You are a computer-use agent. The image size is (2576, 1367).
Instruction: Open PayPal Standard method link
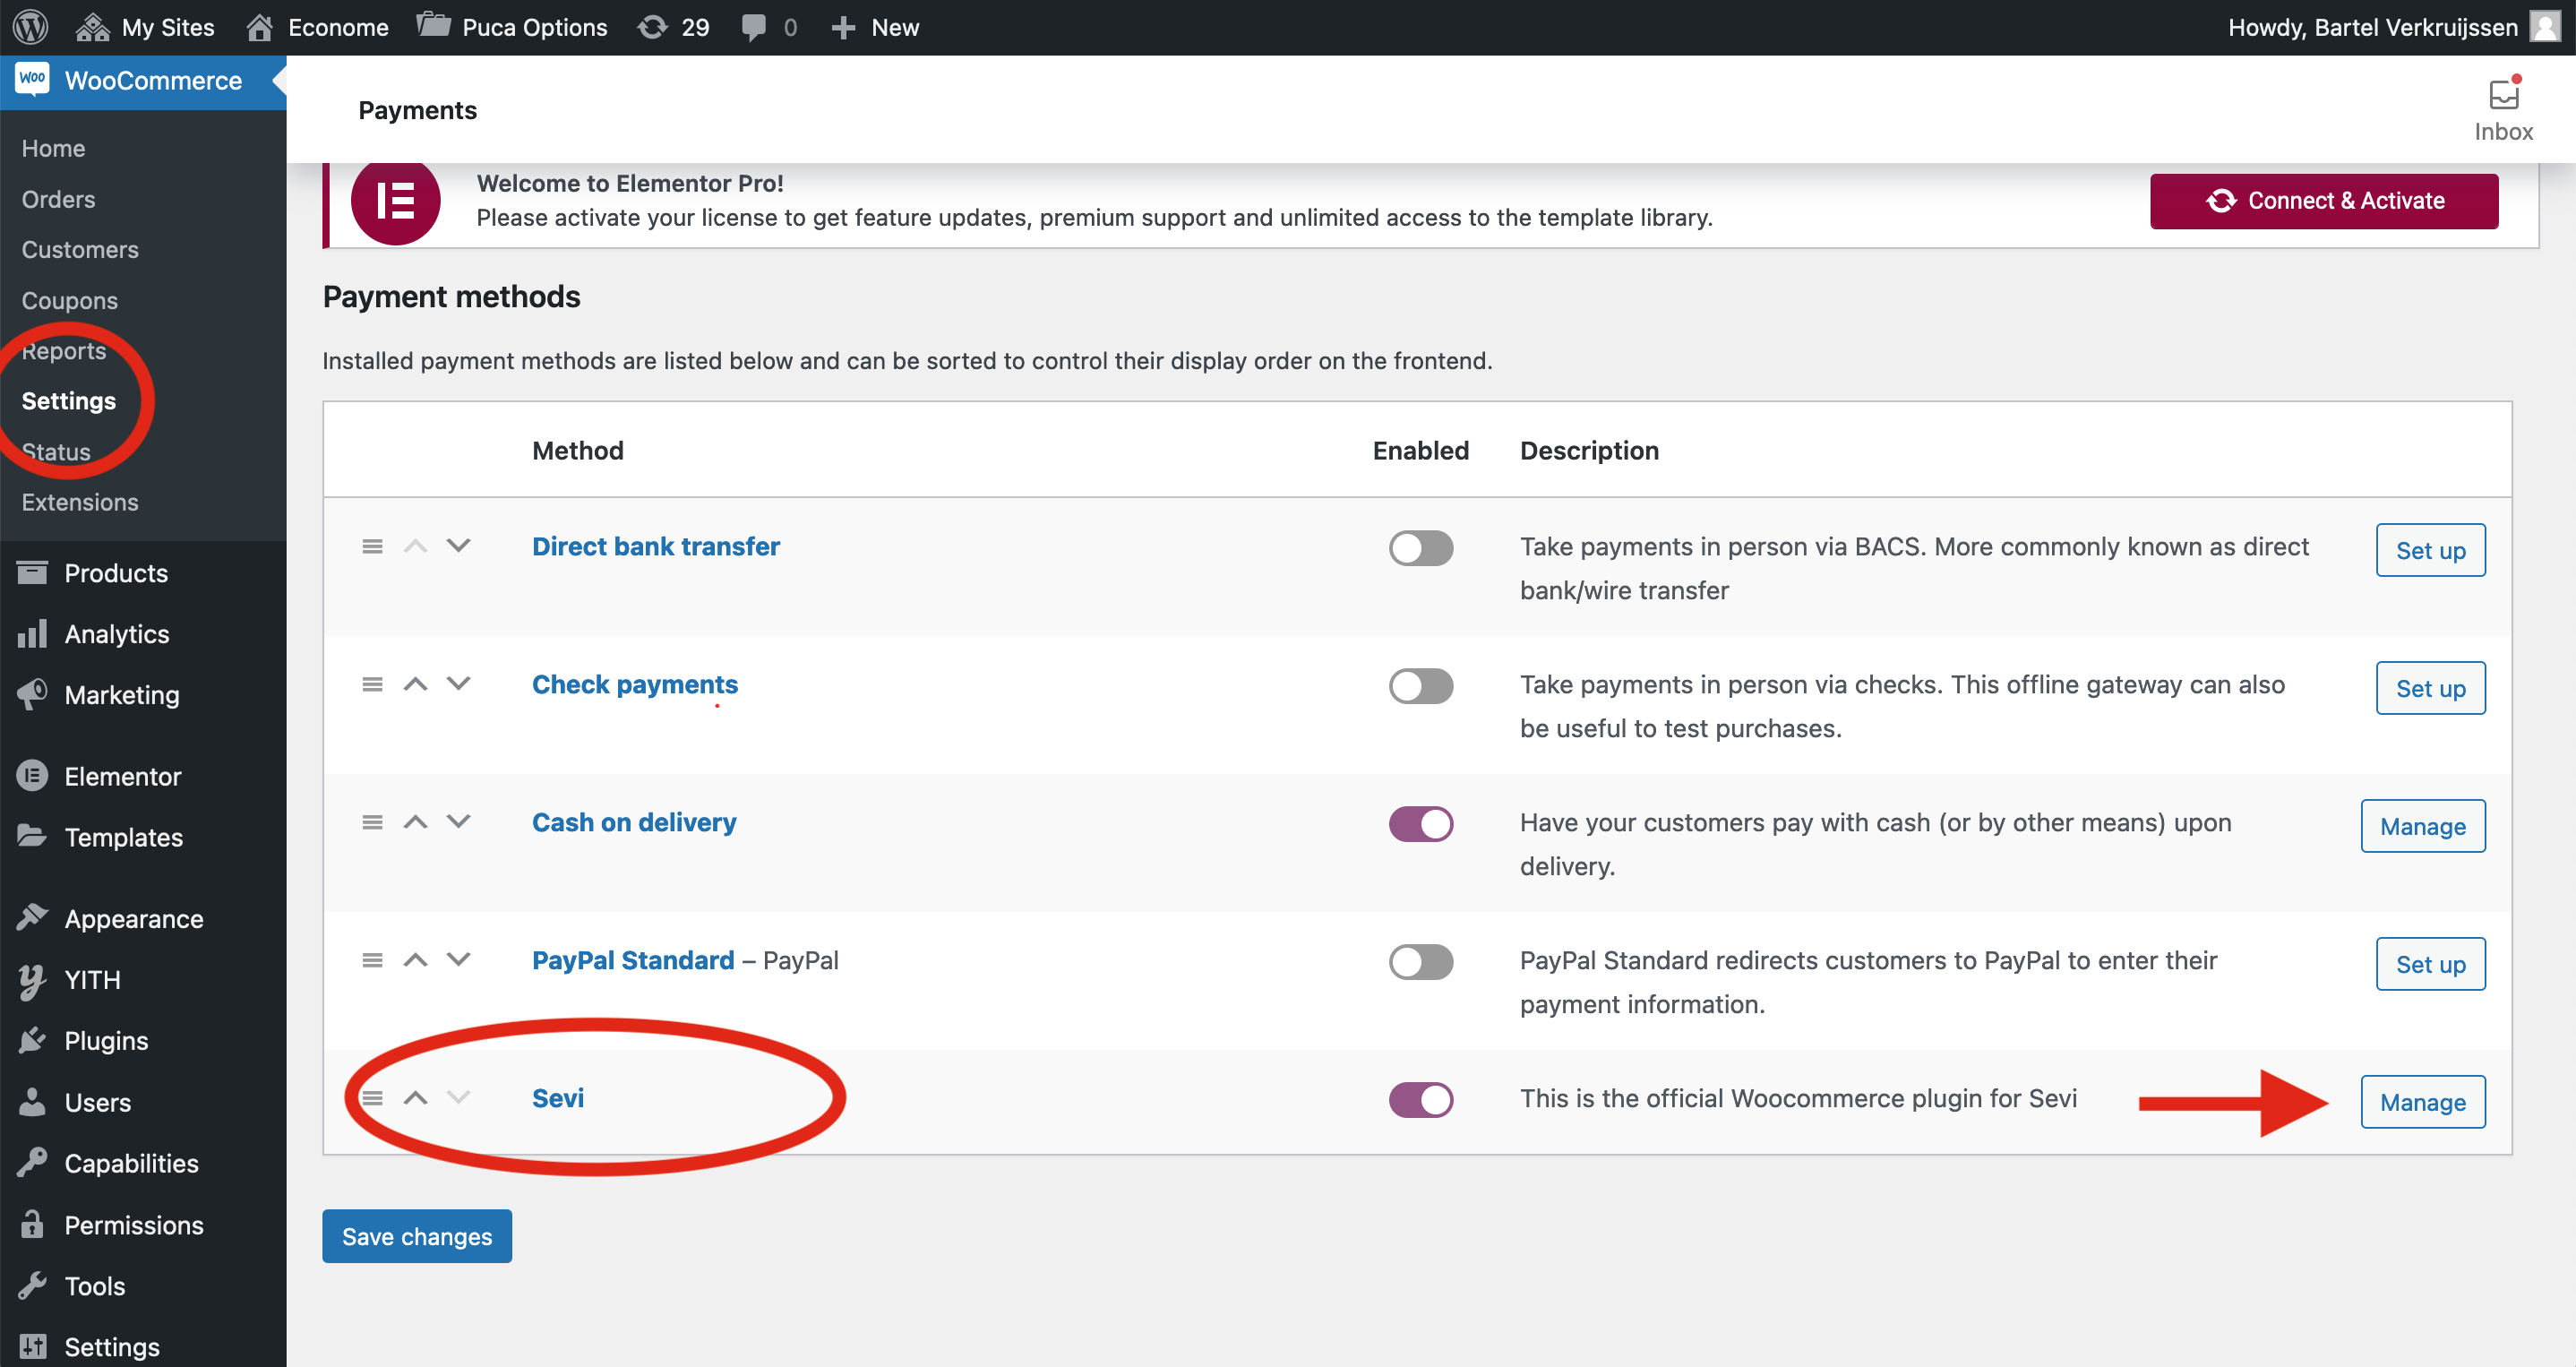coord(633,960)
